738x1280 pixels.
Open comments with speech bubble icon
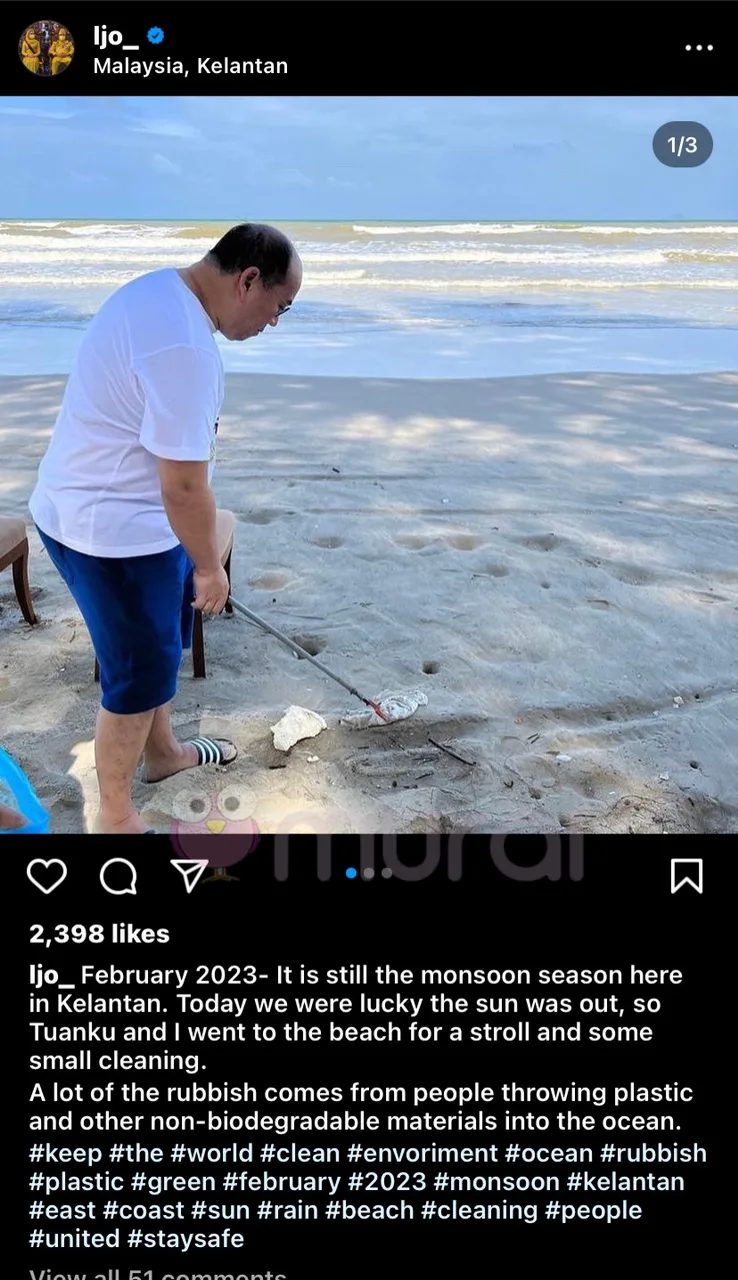[x=118, y=877]
